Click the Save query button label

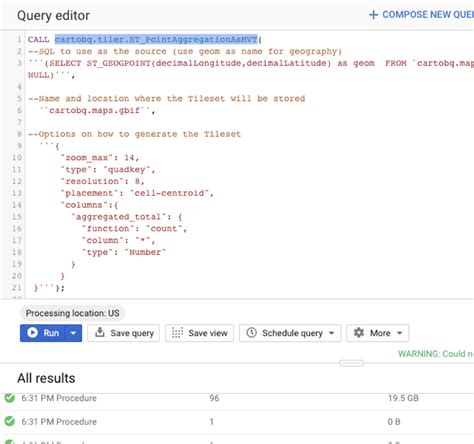132,333
